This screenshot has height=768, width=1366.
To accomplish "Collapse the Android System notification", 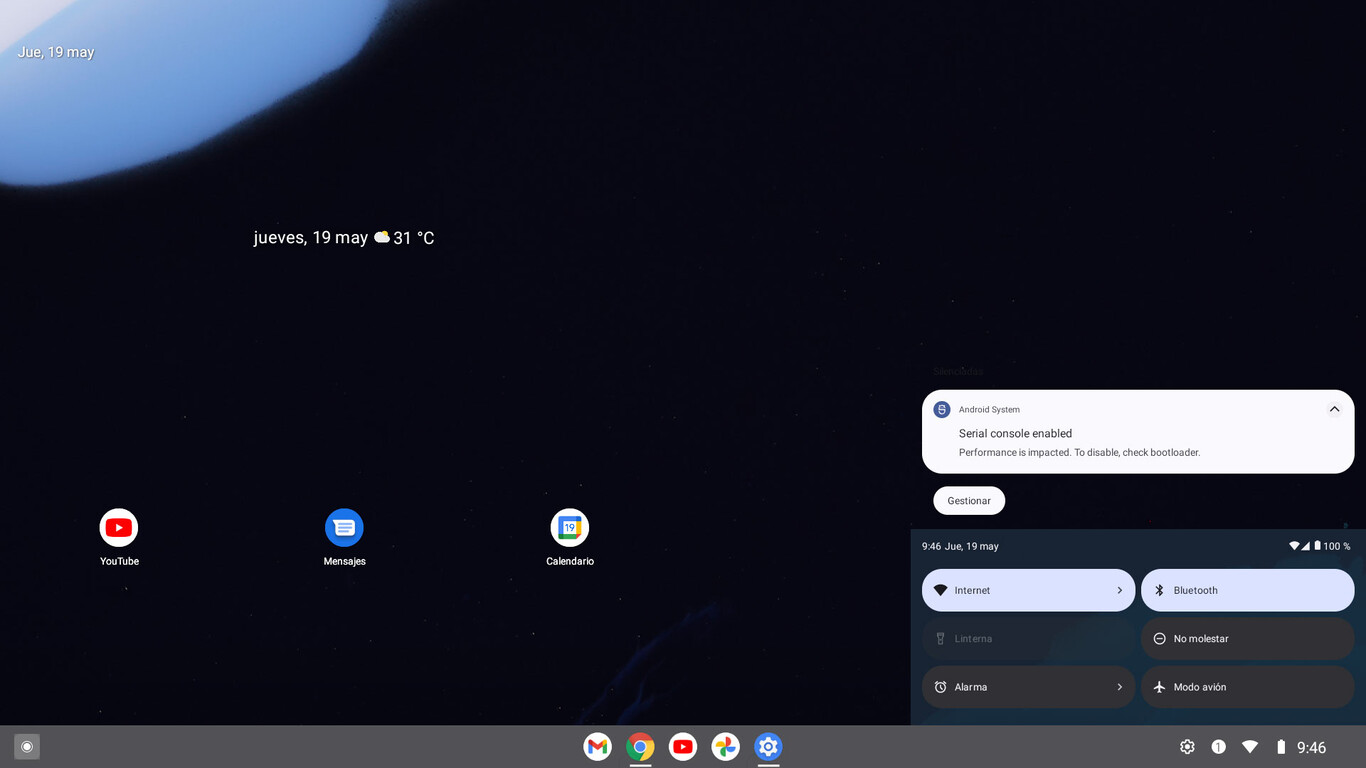I will 1334,409.
